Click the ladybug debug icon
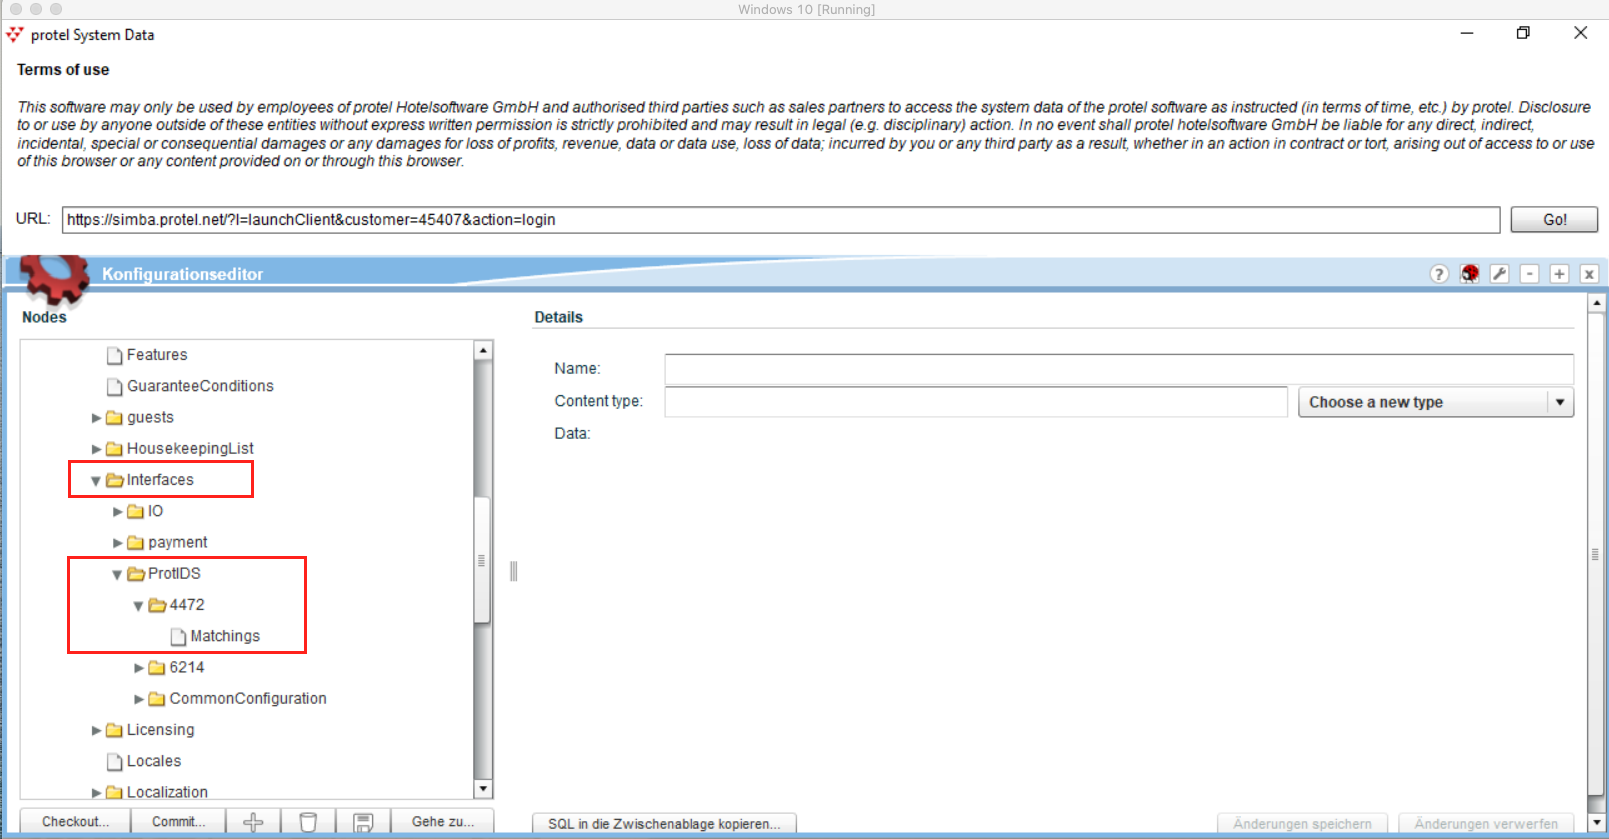1609x839 pixels. pos(1469,274)
